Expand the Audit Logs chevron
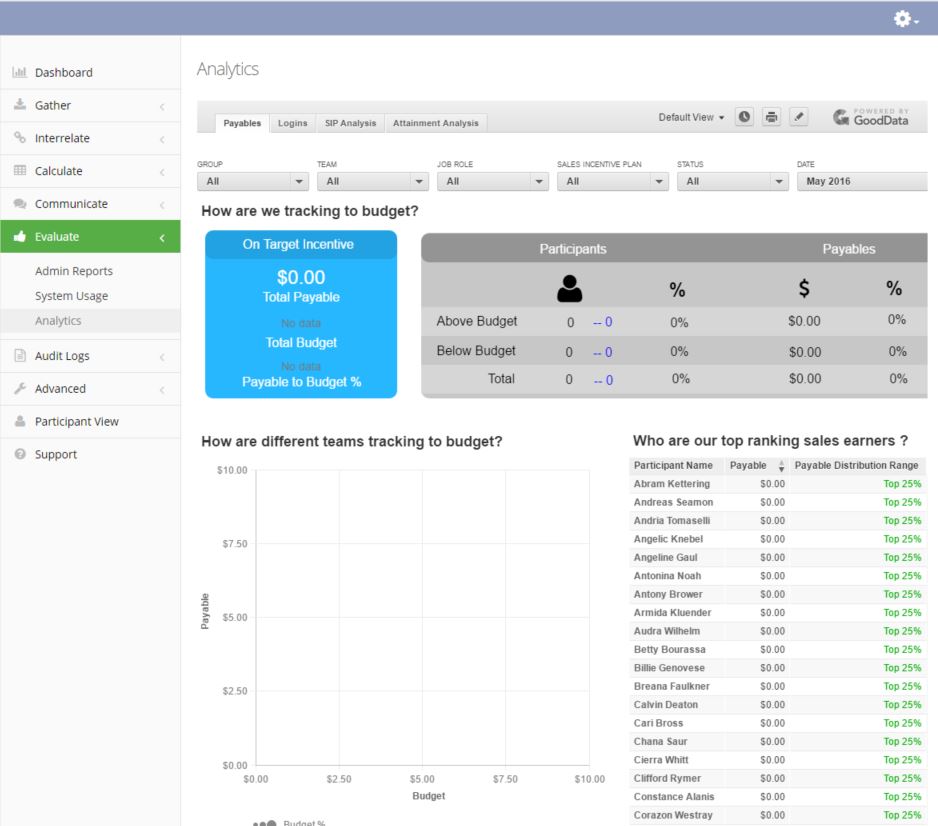 162,357
